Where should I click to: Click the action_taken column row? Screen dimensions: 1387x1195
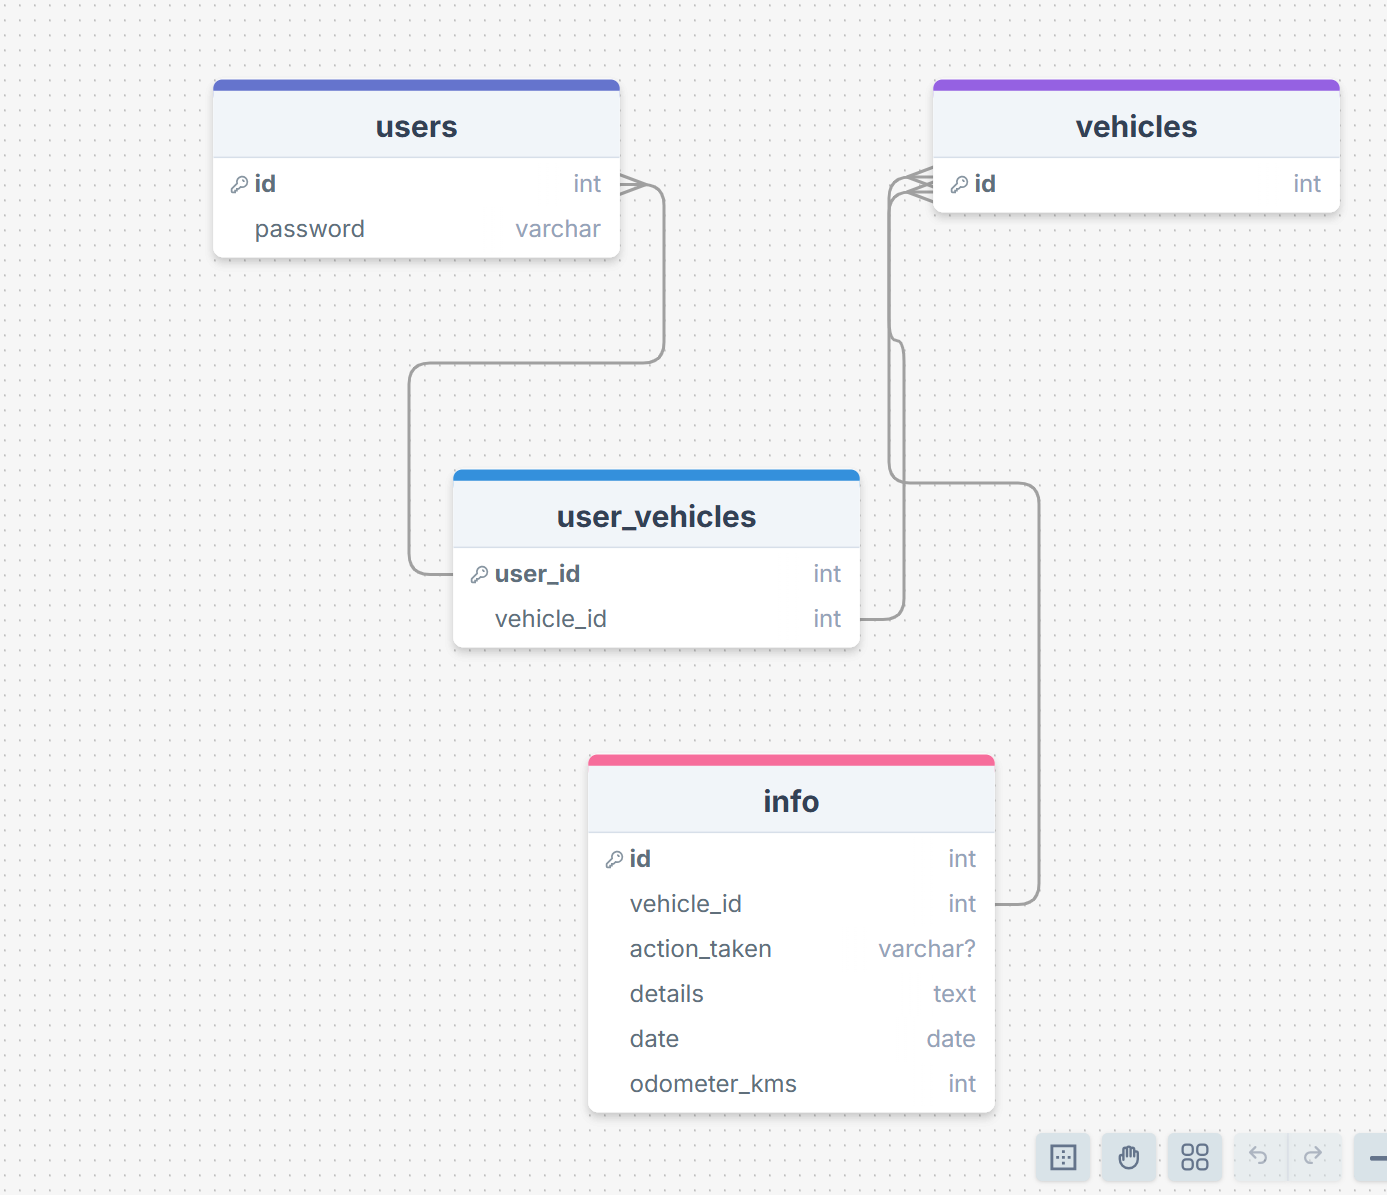click(791, 949)
